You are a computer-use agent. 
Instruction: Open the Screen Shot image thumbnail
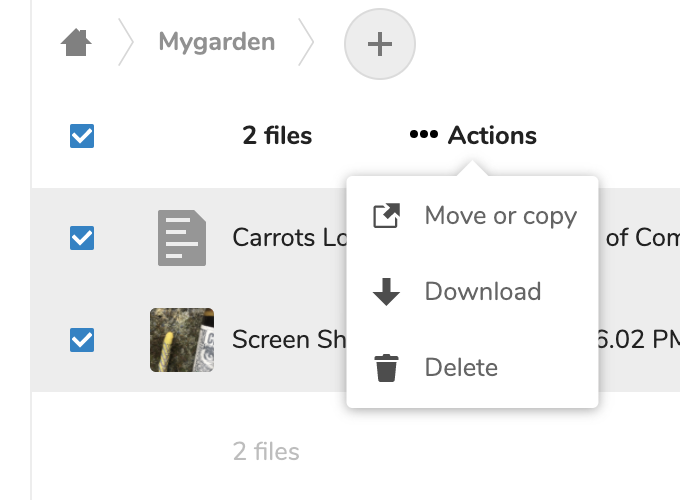pos(182,340)
